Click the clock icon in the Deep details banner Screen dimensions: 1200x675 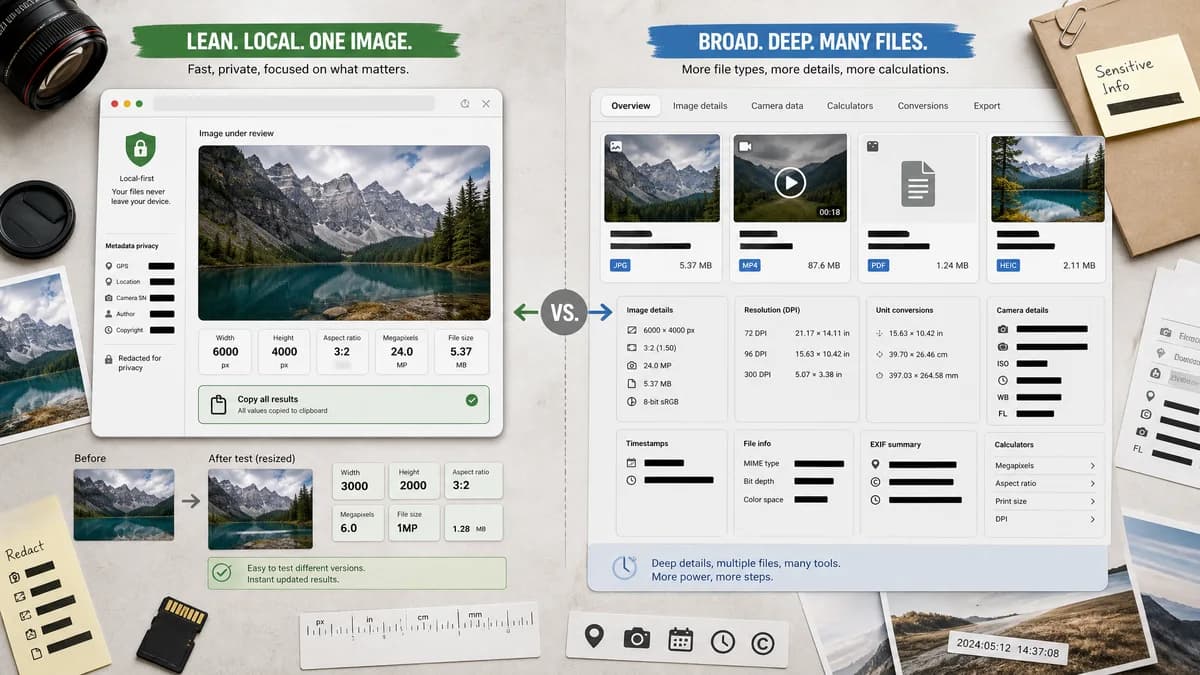[625, 567]
